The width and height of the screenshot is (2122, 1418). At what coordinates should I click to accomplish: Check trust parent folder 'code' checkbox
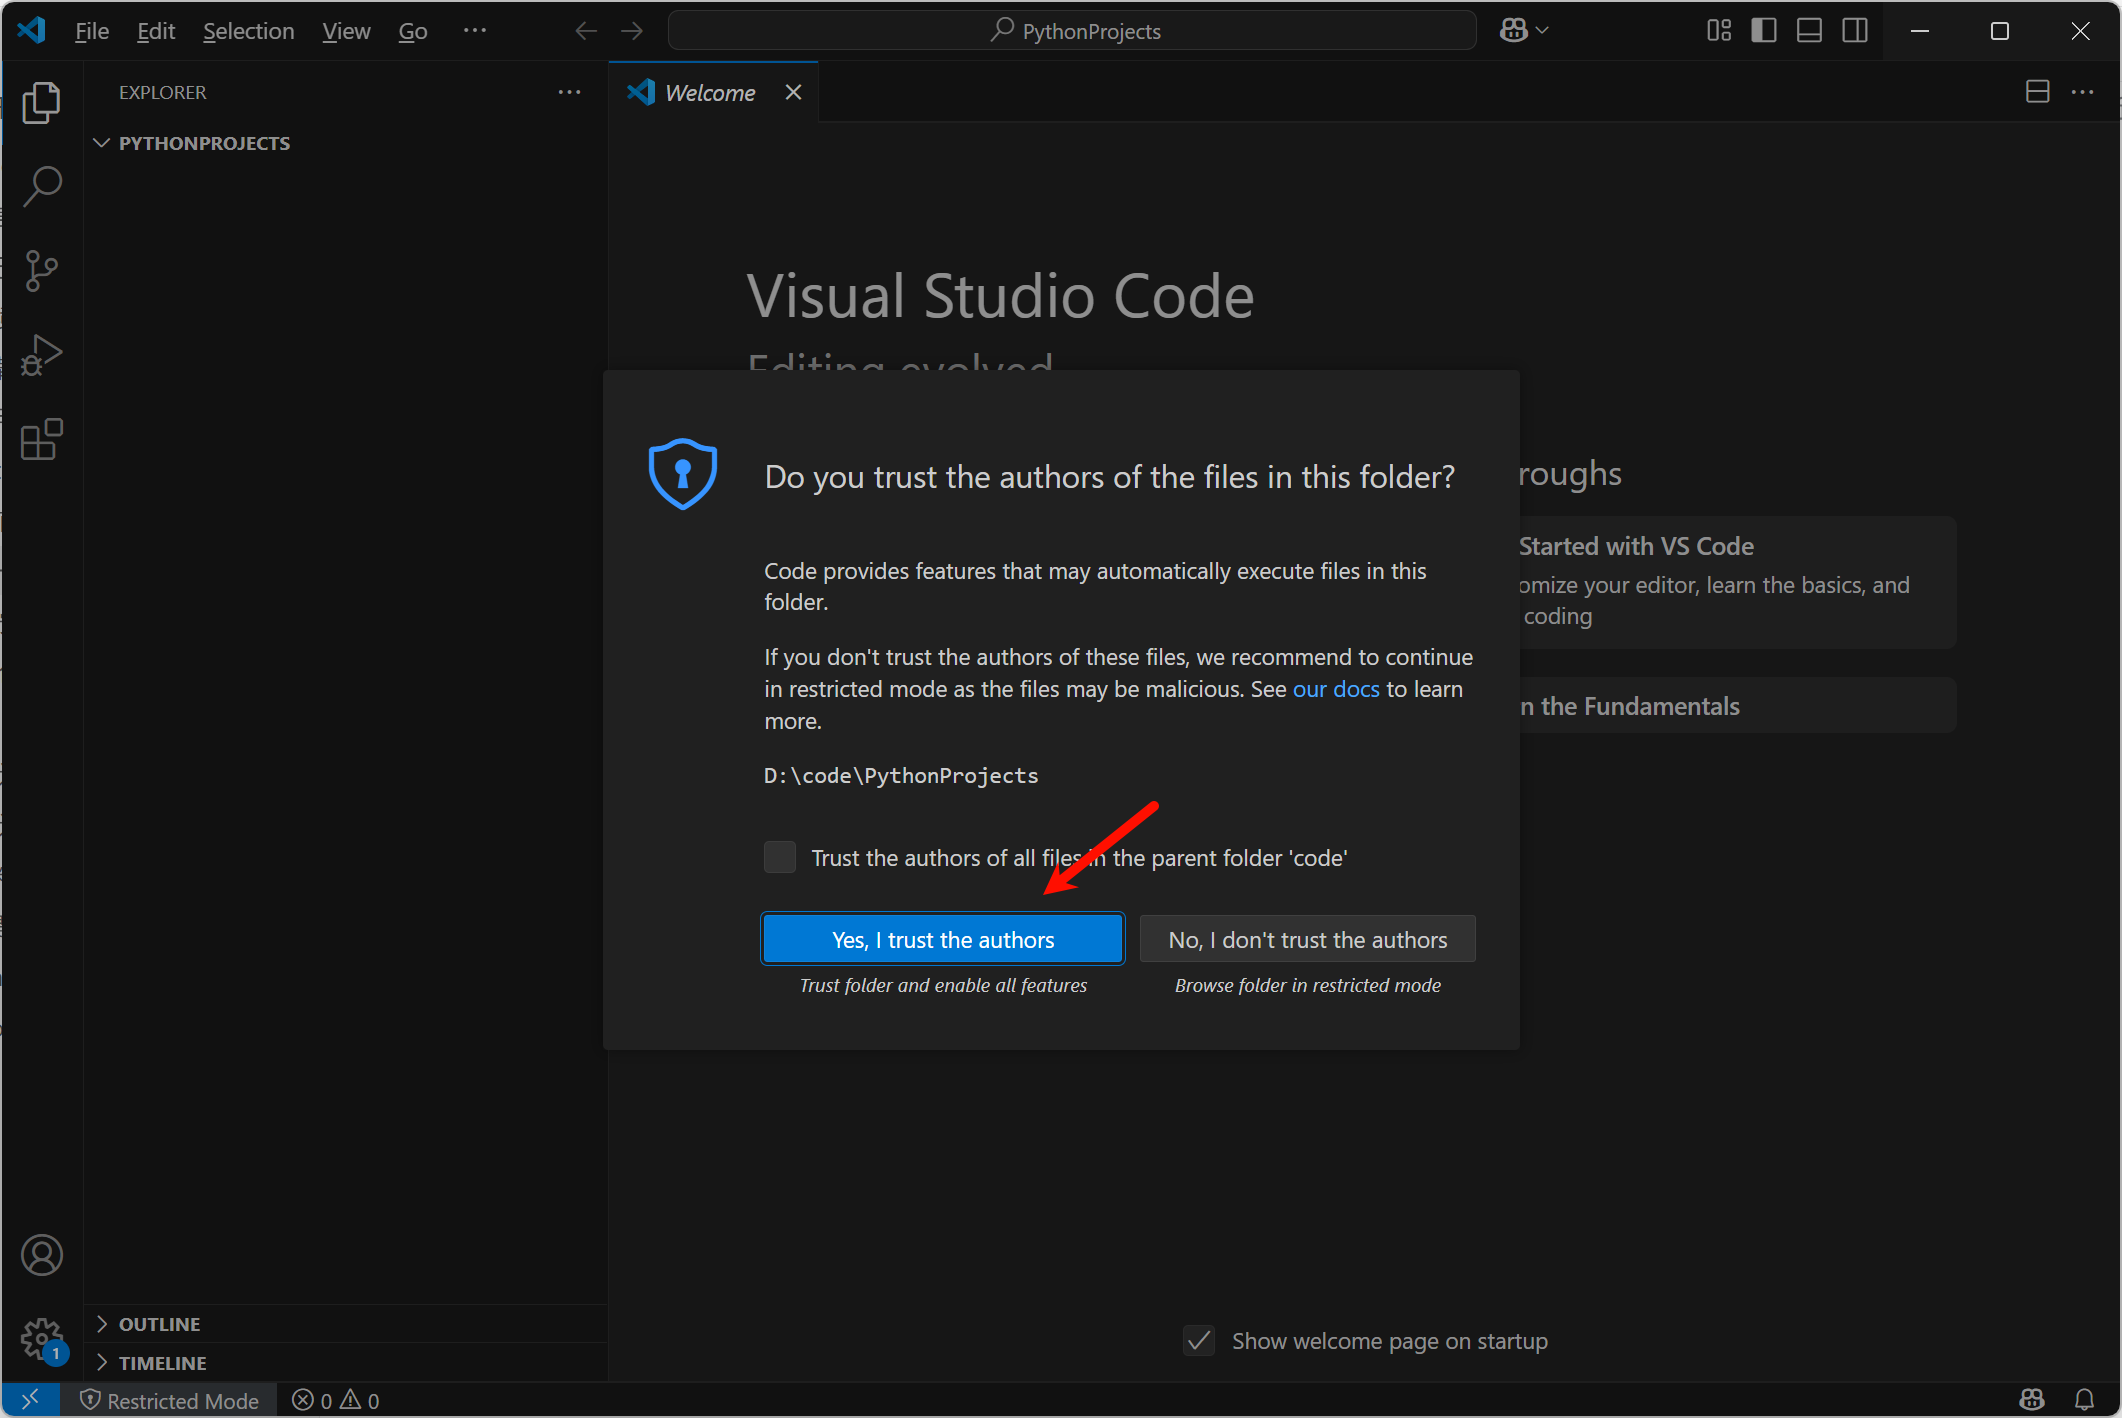coord(780,857)
